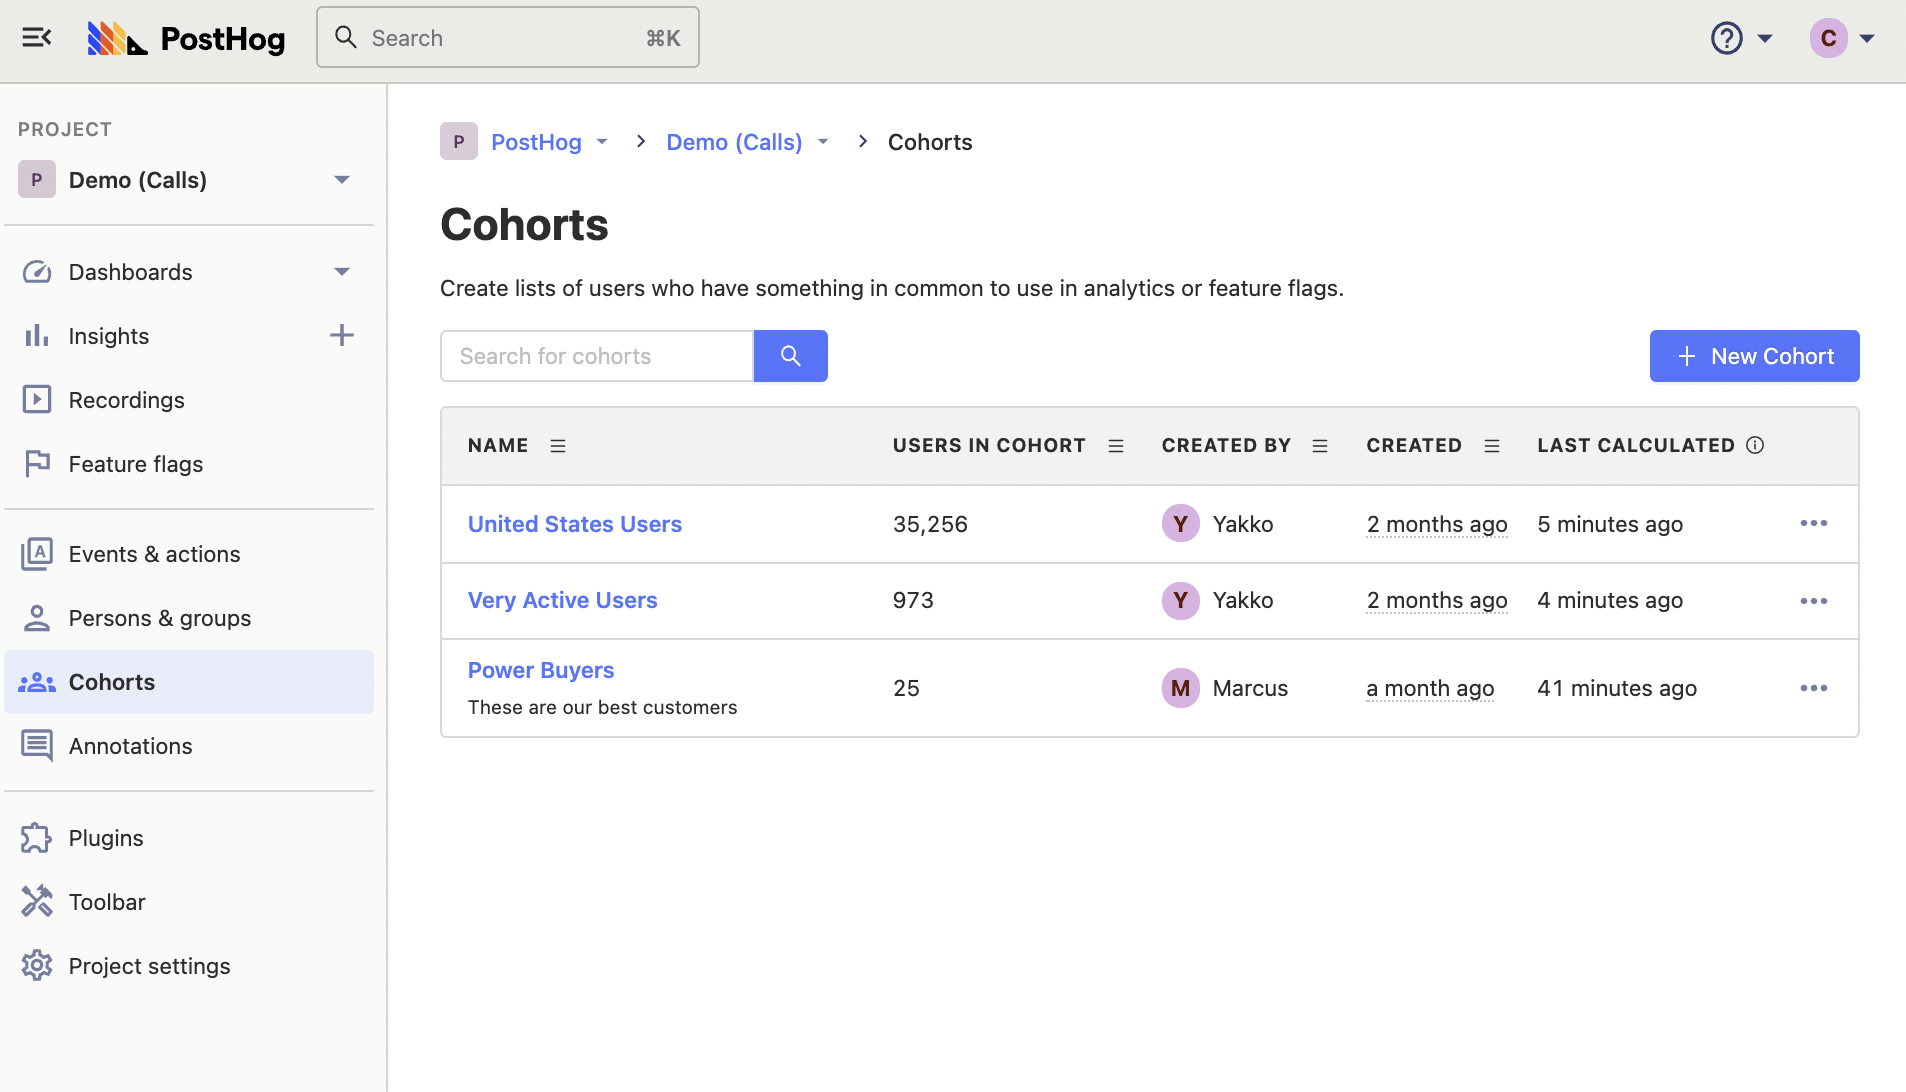
Task: Open Persons & groups page
Action: coord(159,618)
